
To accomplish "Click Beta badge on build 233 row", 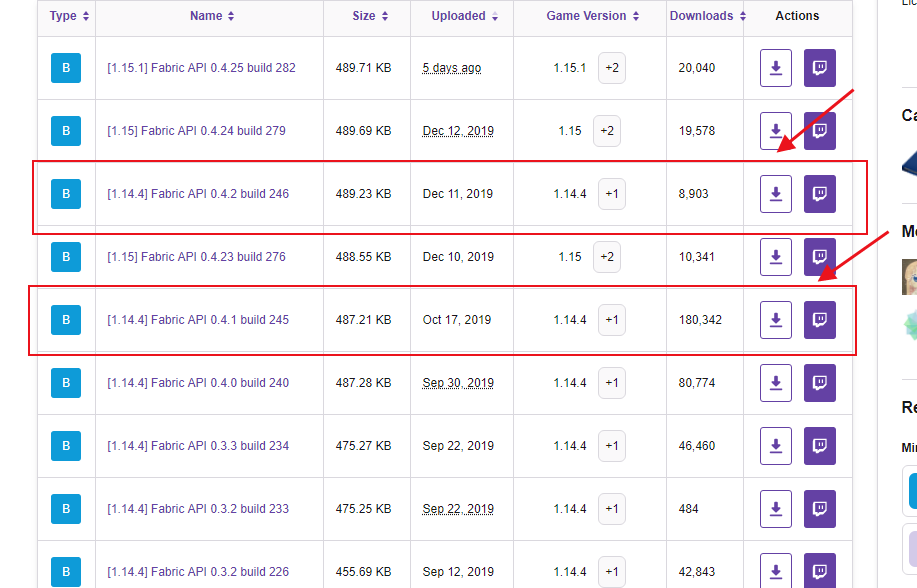I will click(x=66, y=509).
